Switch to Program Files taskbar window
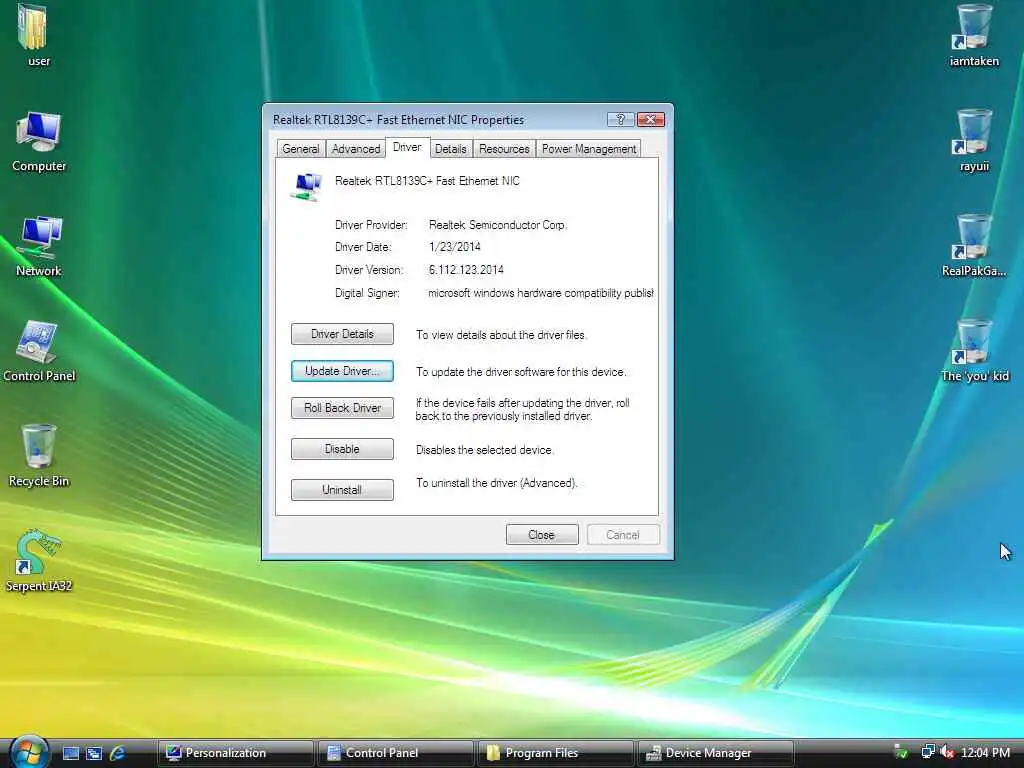Screen dimensions: 1024x768 (555, 753)
